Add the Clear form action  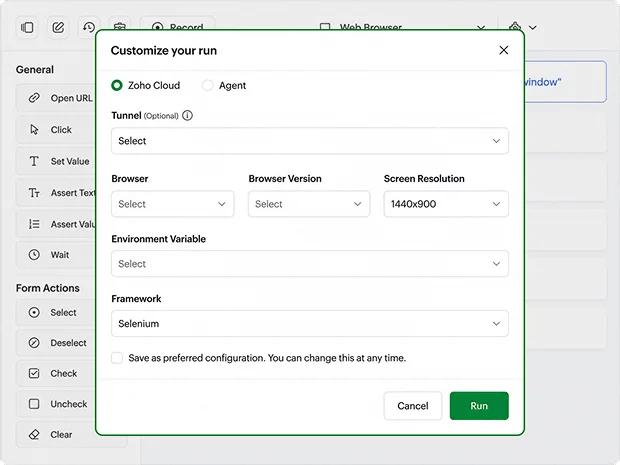coord(55,435)
